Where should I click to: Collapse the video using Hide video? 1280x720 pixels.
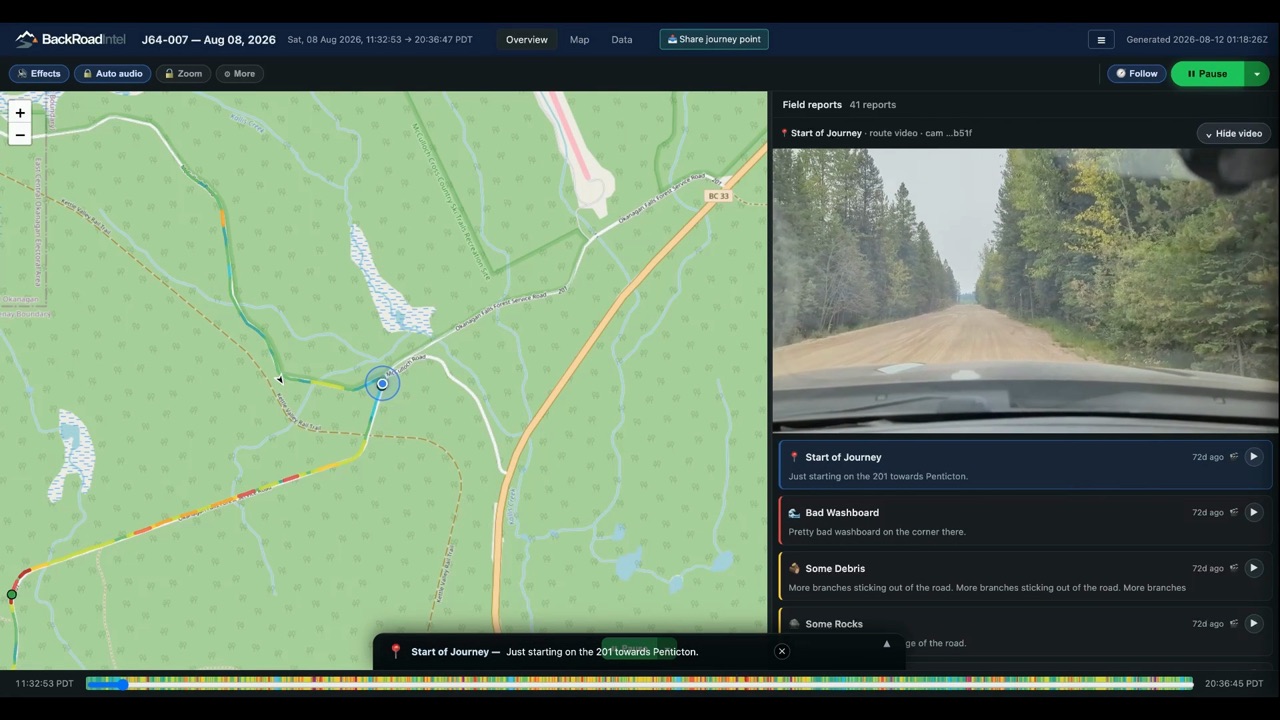point(1233,133)
